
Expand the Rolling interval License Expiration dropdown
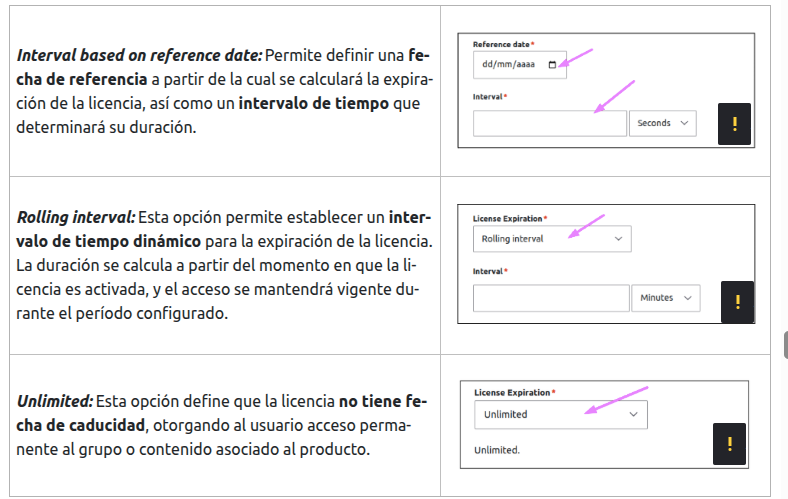coord(551,239)
